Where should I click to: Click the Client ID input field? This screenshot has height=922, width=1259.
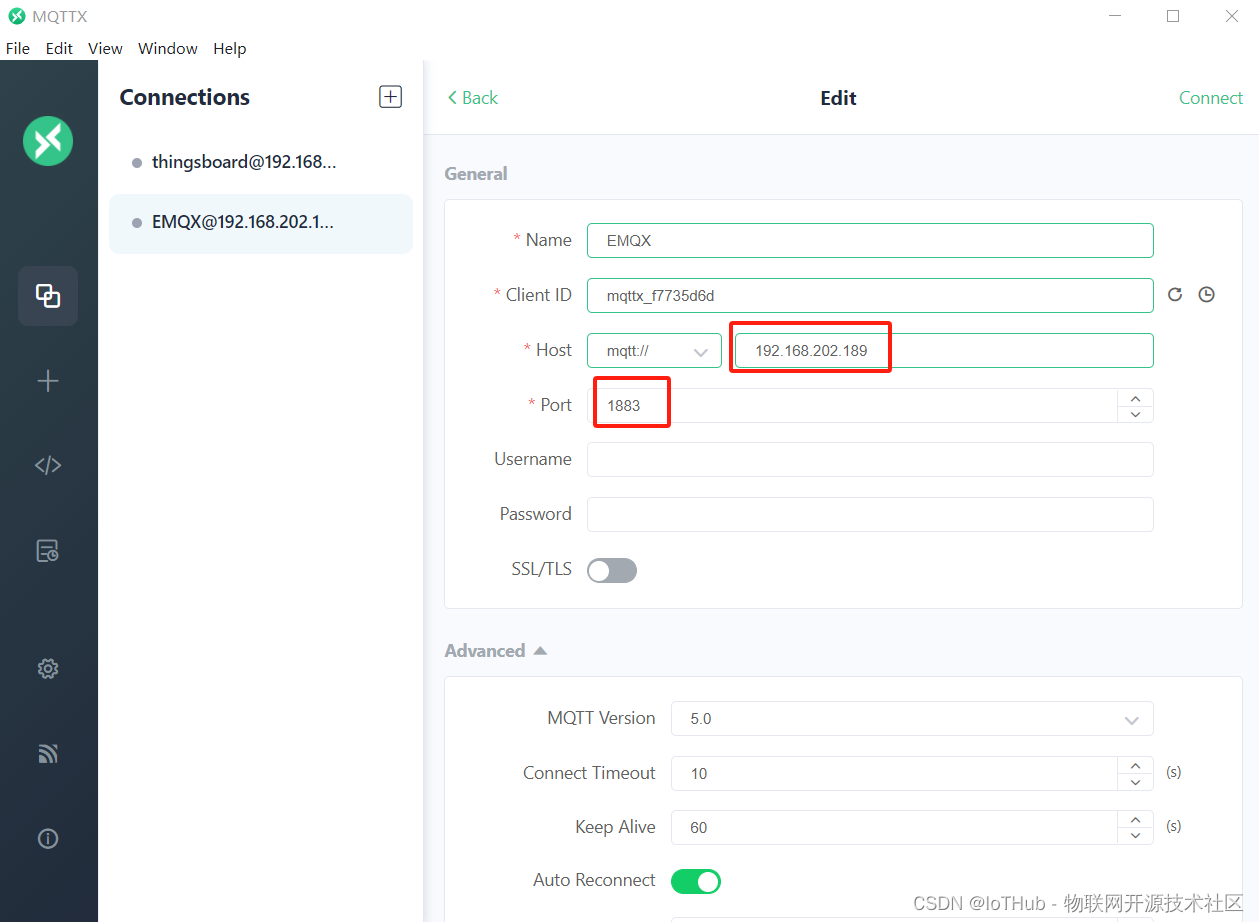click(x=870, y=296)
